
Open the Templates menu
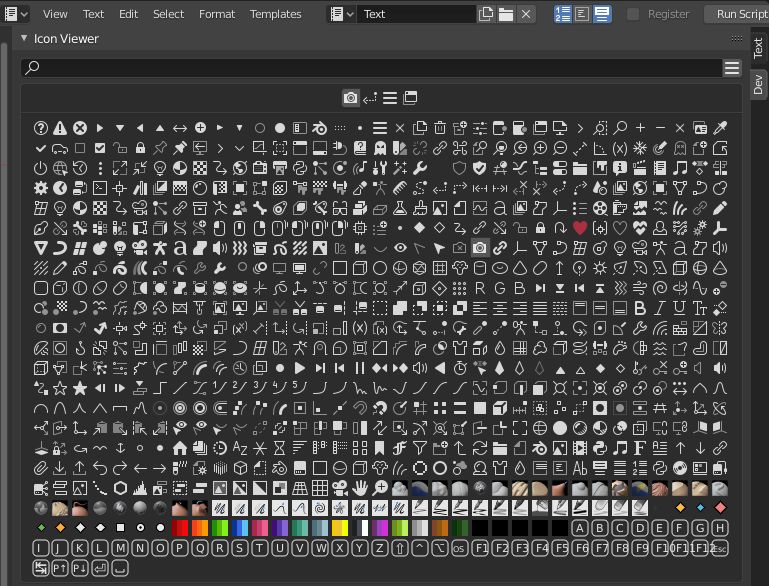click(x=275, y=14)
